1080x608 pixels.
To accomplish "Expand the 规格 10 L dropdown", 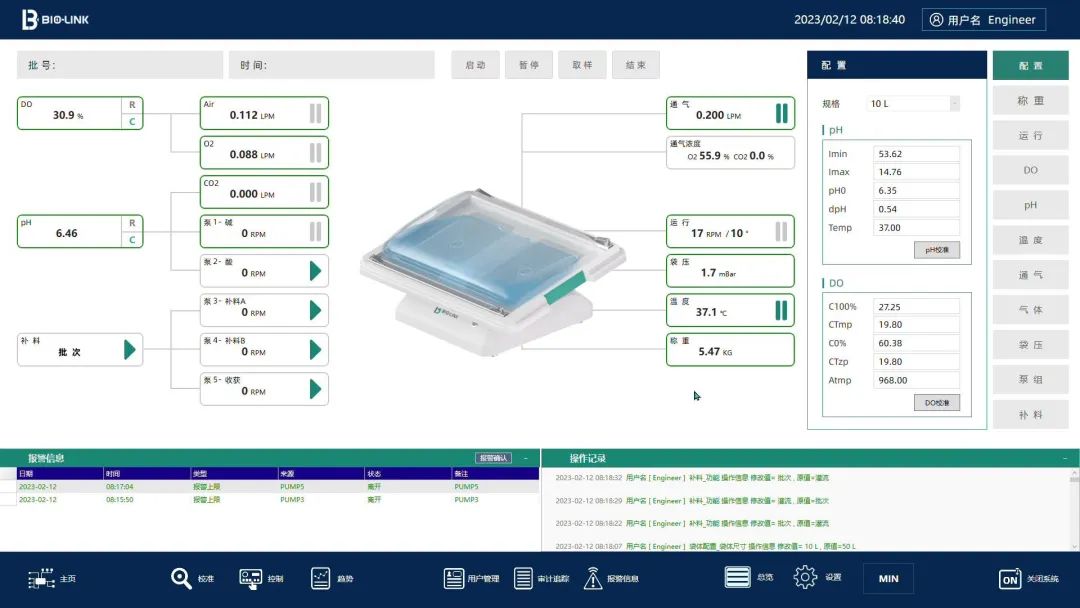I will click(954, 103).
